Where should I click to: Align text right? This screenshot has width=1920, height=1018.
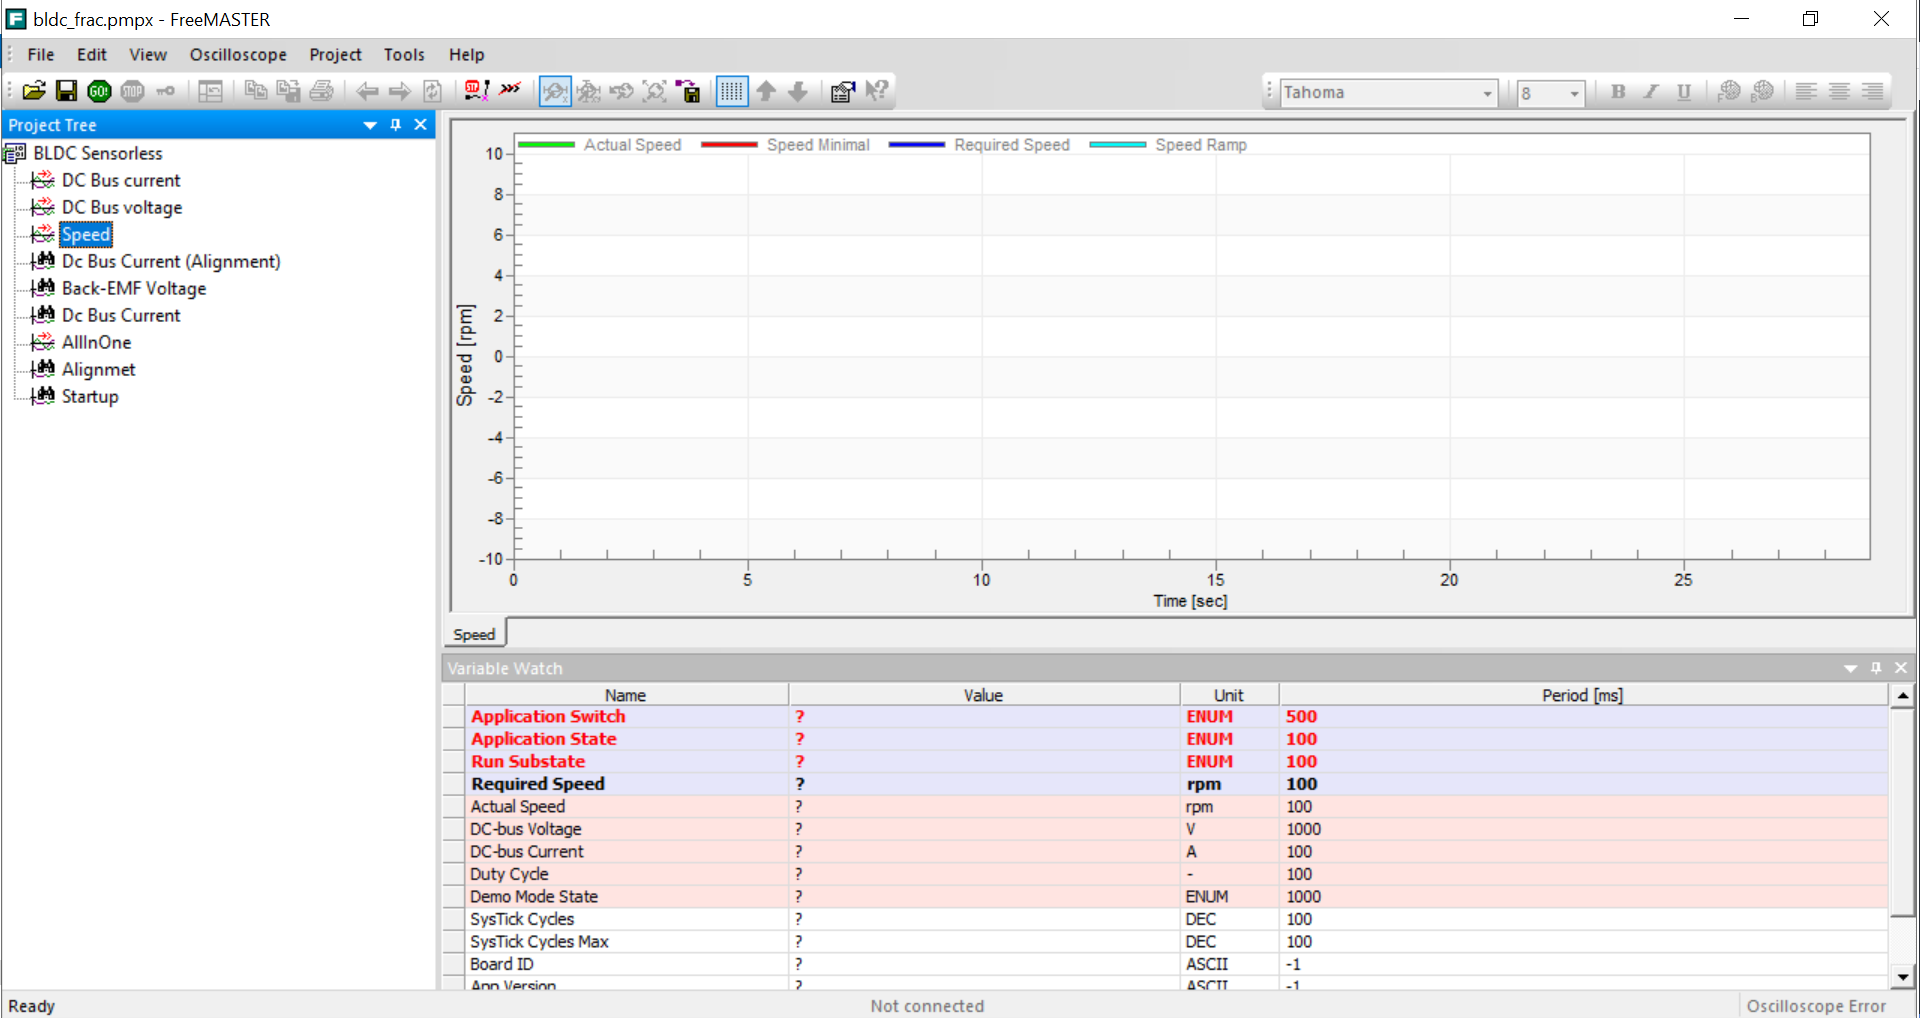point(1872,92)
